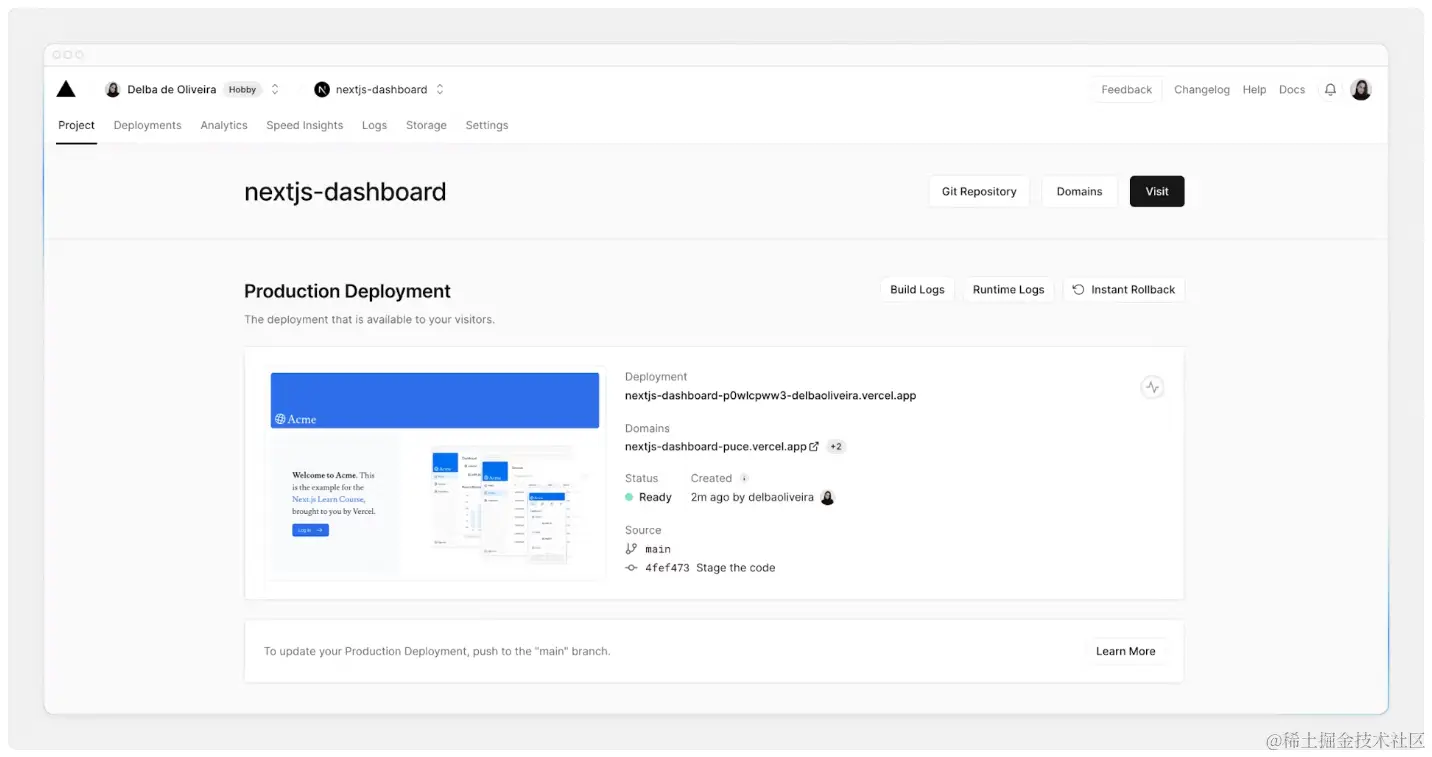Click the nextjs-dashboard name in the top bar

pos(382,90)
